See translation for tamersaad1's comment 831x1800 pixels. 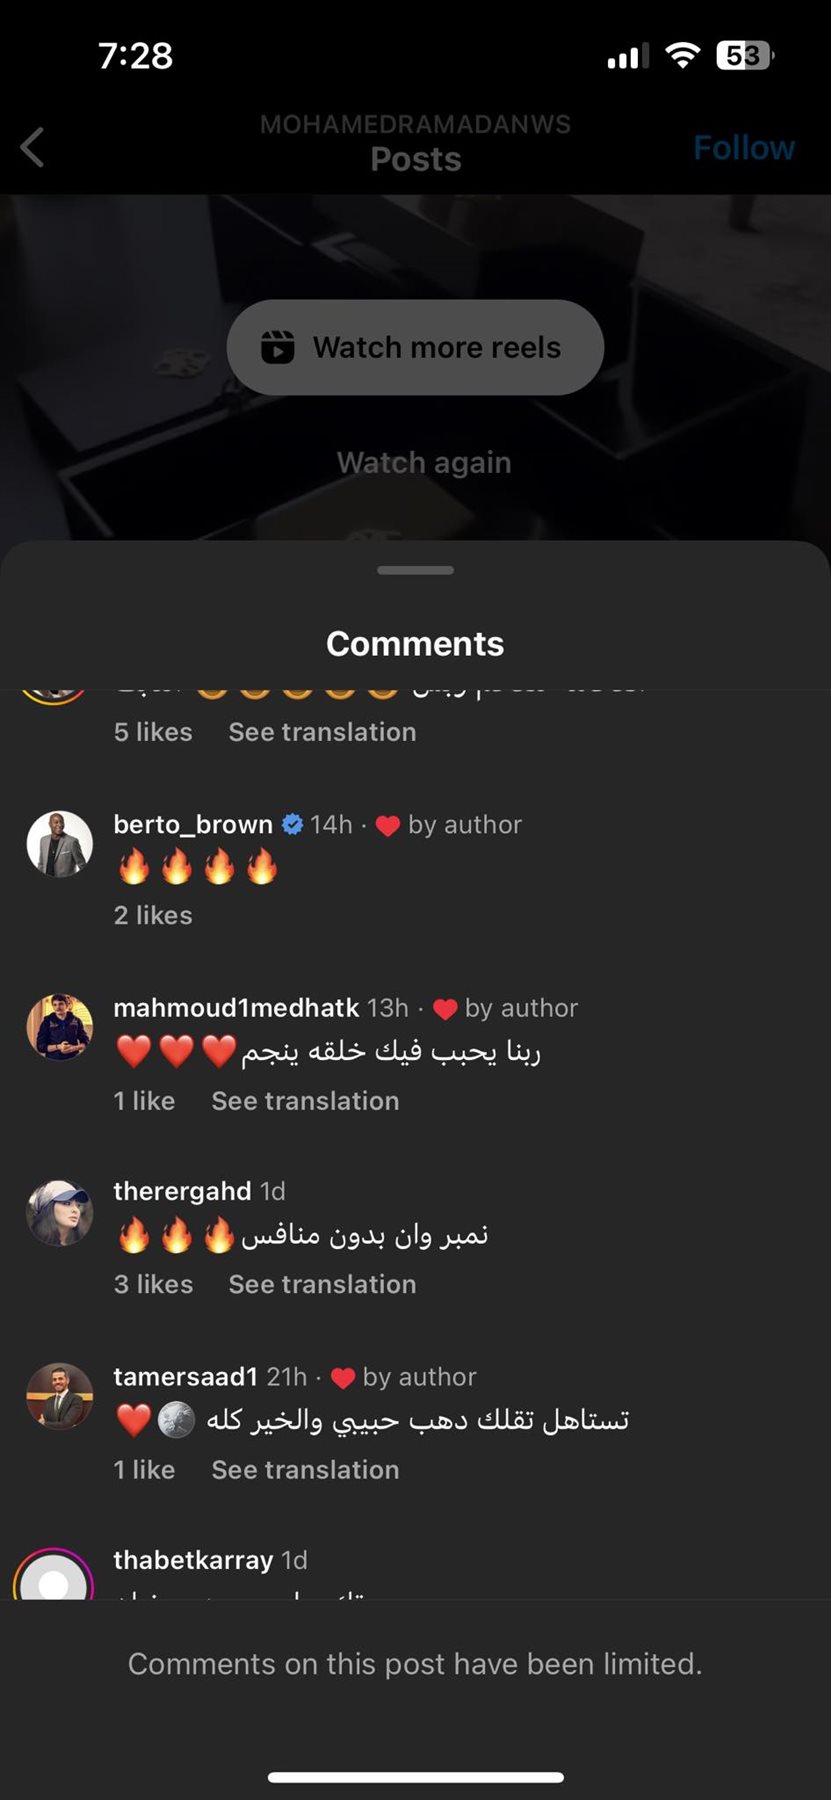click(x=305, y=1469)
